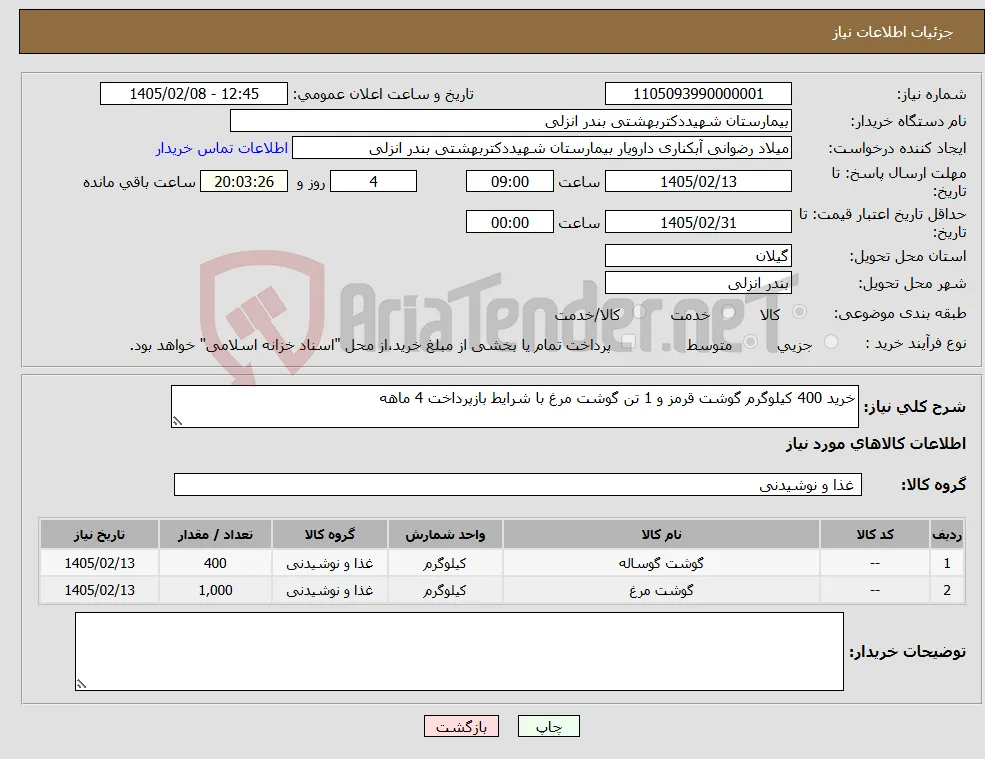The width and height of the screenshot is (985, 759).
Task: Click the remaining time 20:03:26 field
Action: pos(244,182)
